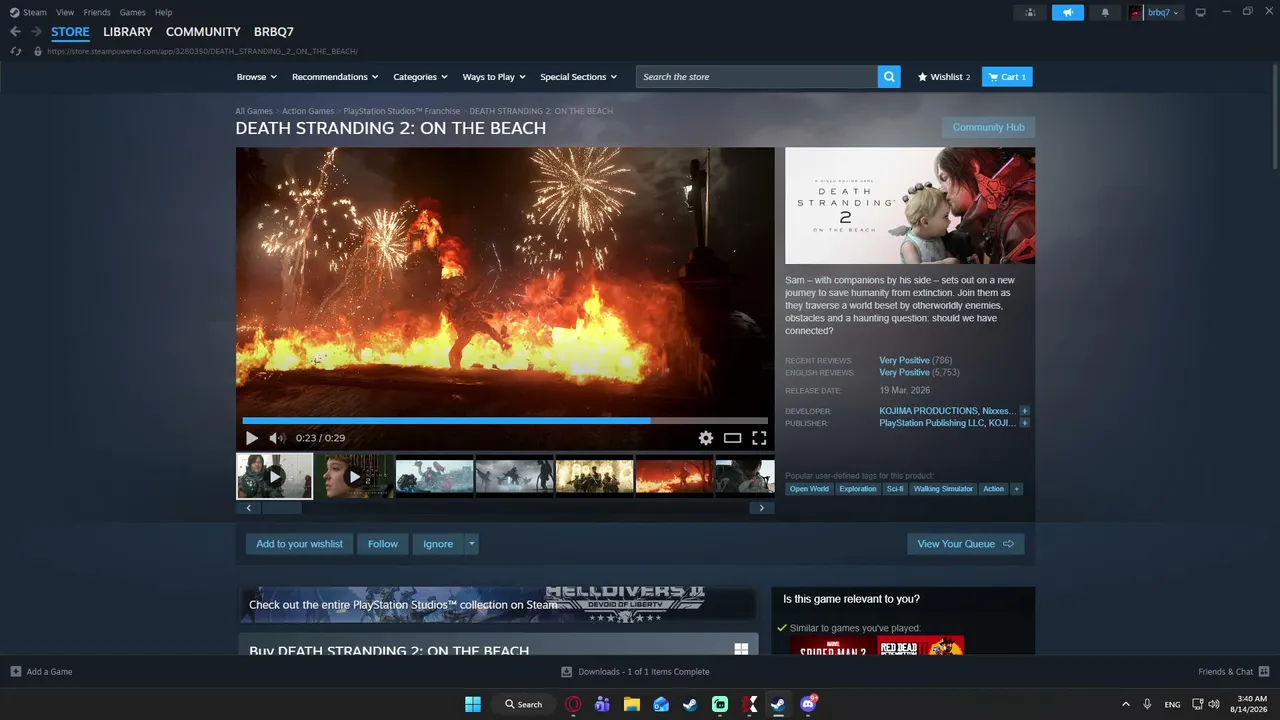The image size is (1280, 720).
Task: Toggle theater mode for the video
Action: (733, 438)
